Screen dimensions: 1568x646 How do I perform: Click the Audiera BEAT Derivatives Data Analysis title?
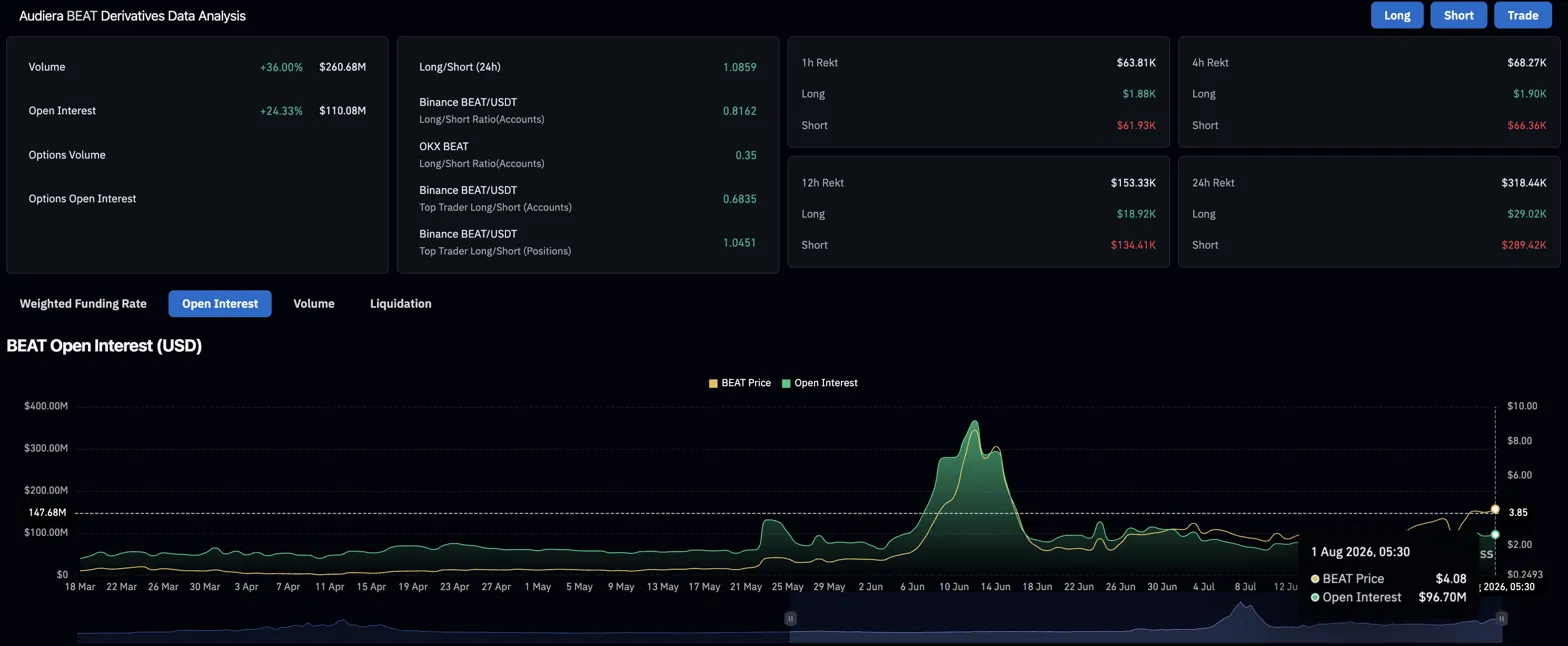(132, 16)
